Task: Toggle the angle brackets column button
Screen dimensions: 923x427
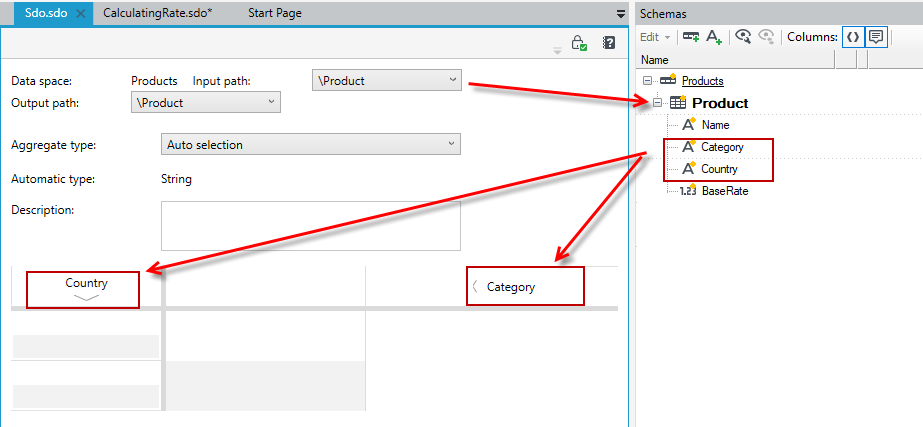Action: click(x=853, y=37)
